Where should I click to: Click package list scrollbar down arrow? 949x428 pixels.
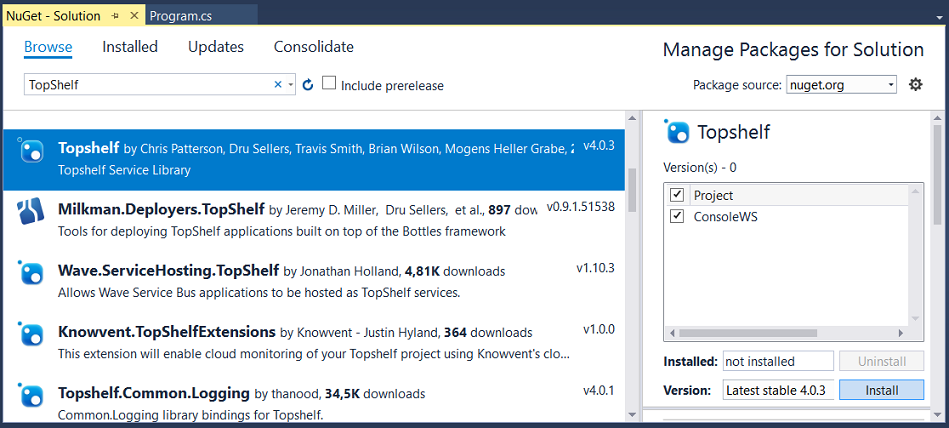point(632,415)
